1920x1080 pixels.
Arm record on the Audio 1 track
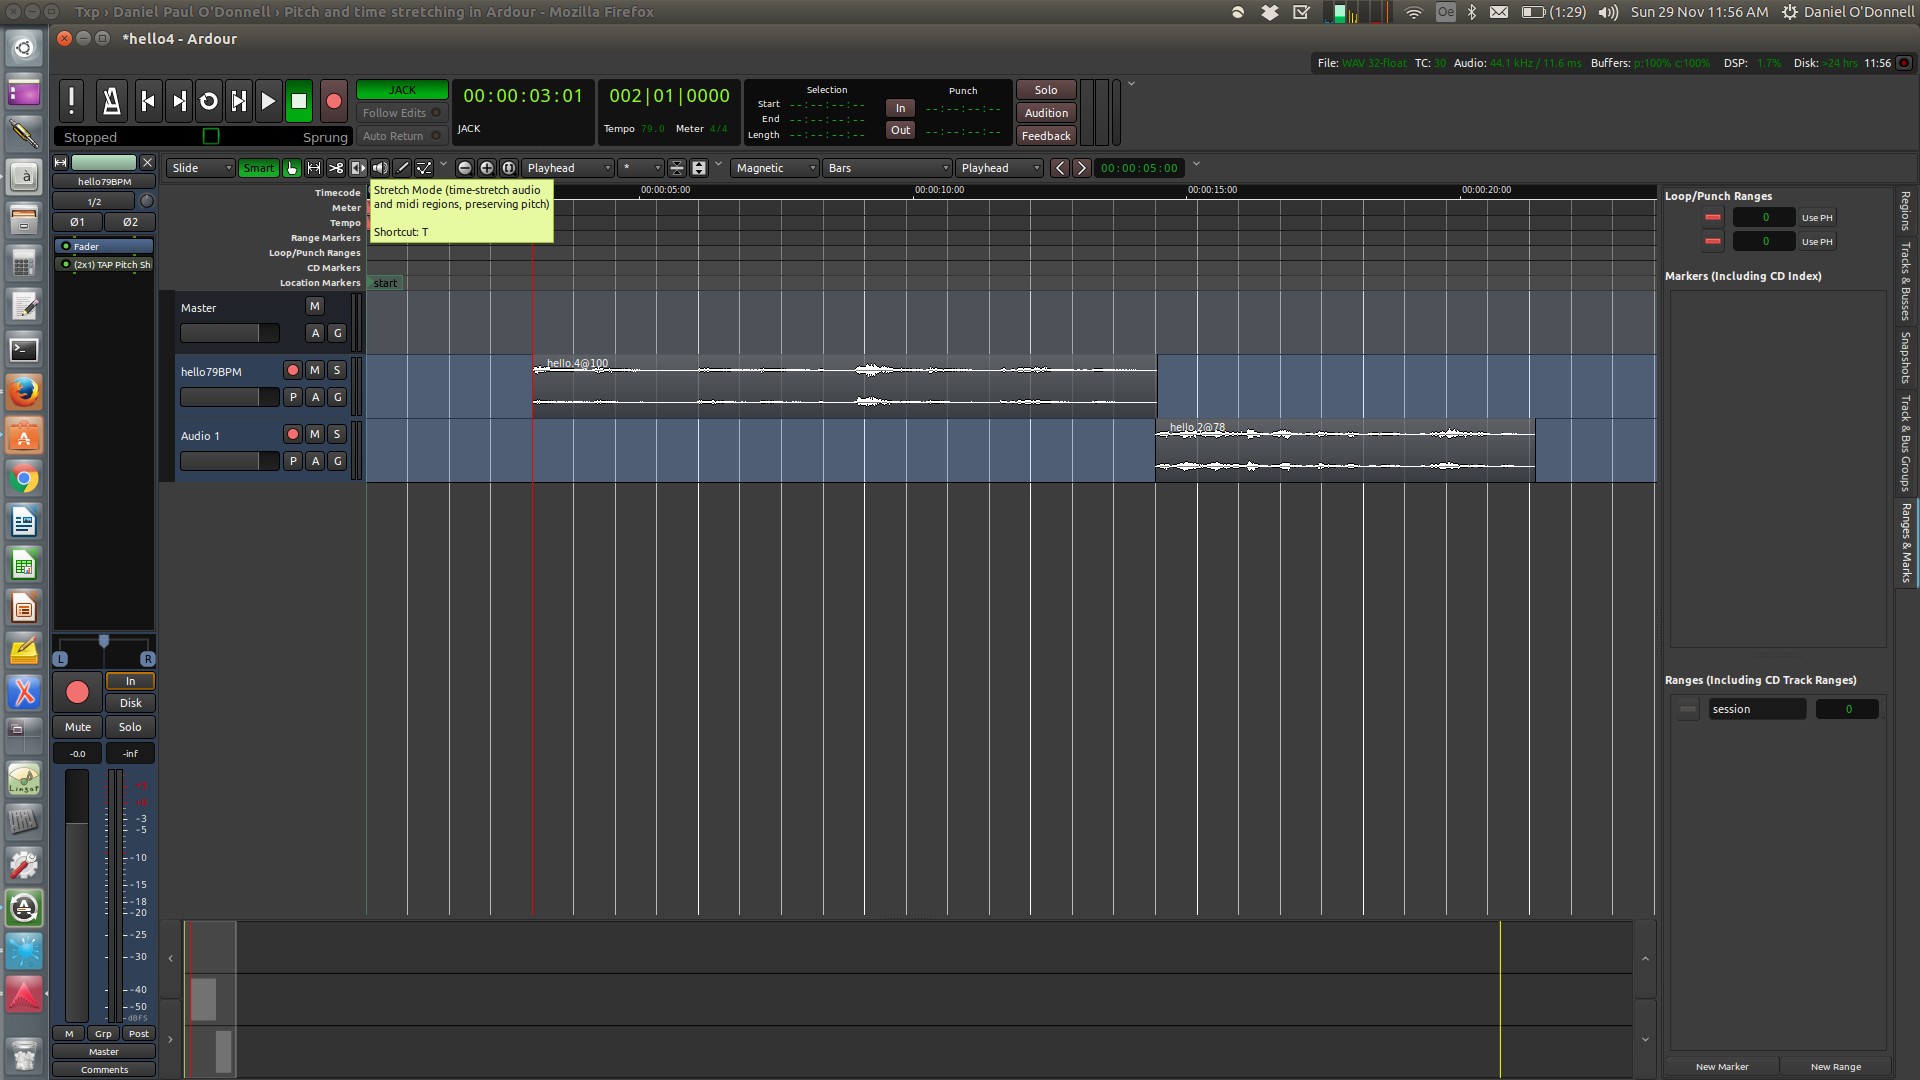pos(293,434)
